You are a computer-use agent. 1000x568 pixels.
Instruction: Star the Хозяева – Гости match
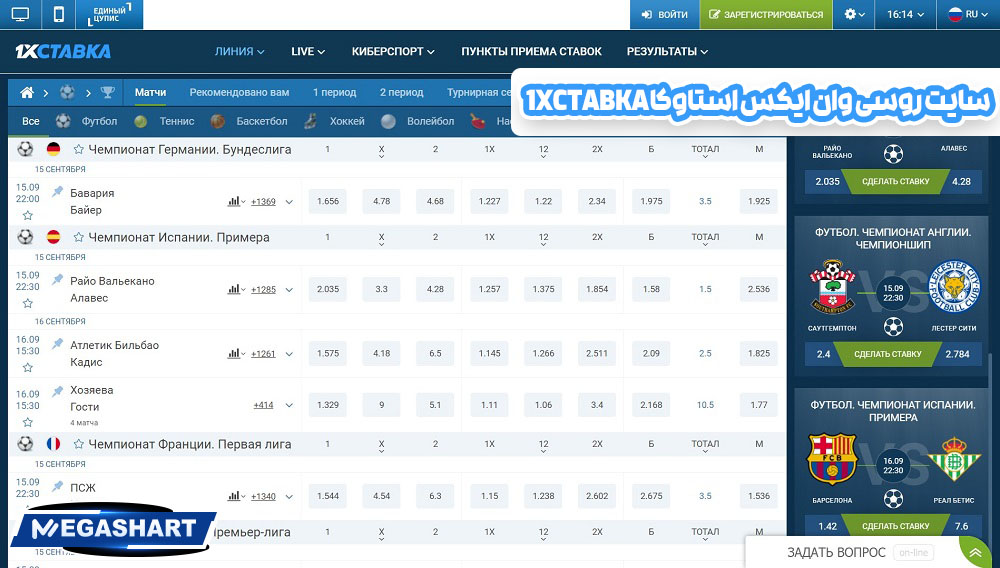point(27,422)
